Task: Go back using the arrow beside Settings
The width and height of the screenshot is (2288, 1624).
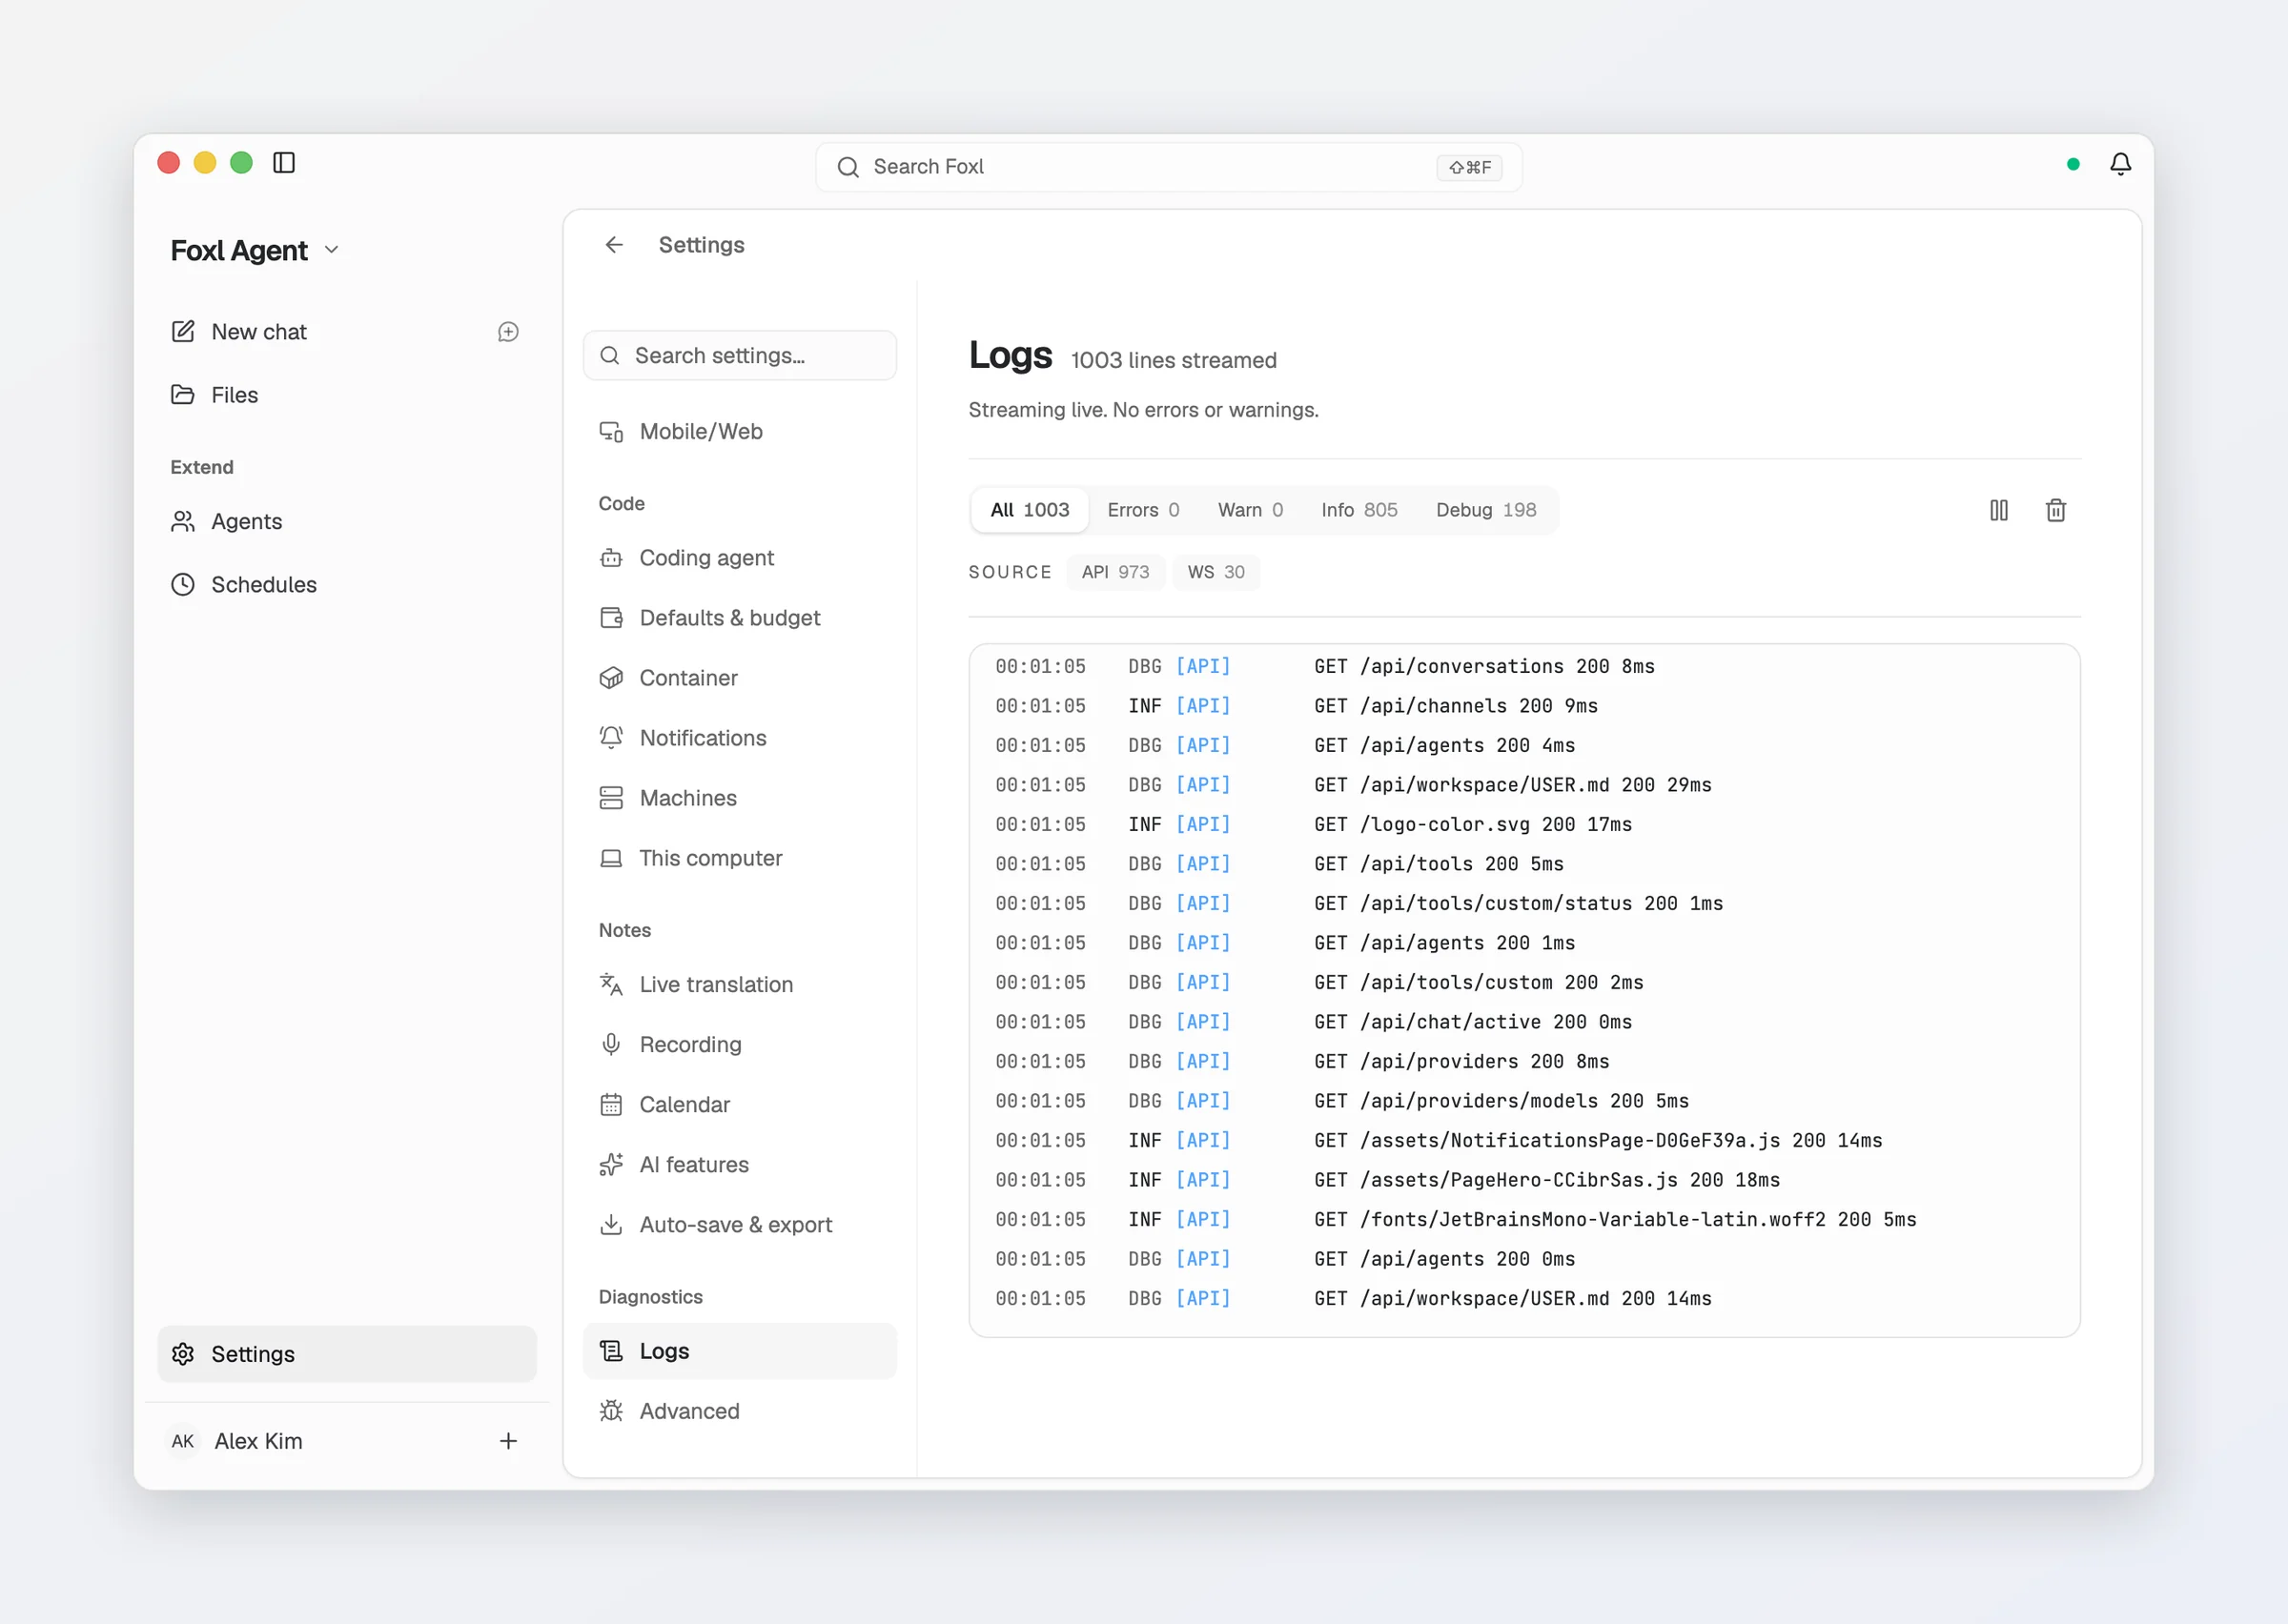Action: coord(614,245)
